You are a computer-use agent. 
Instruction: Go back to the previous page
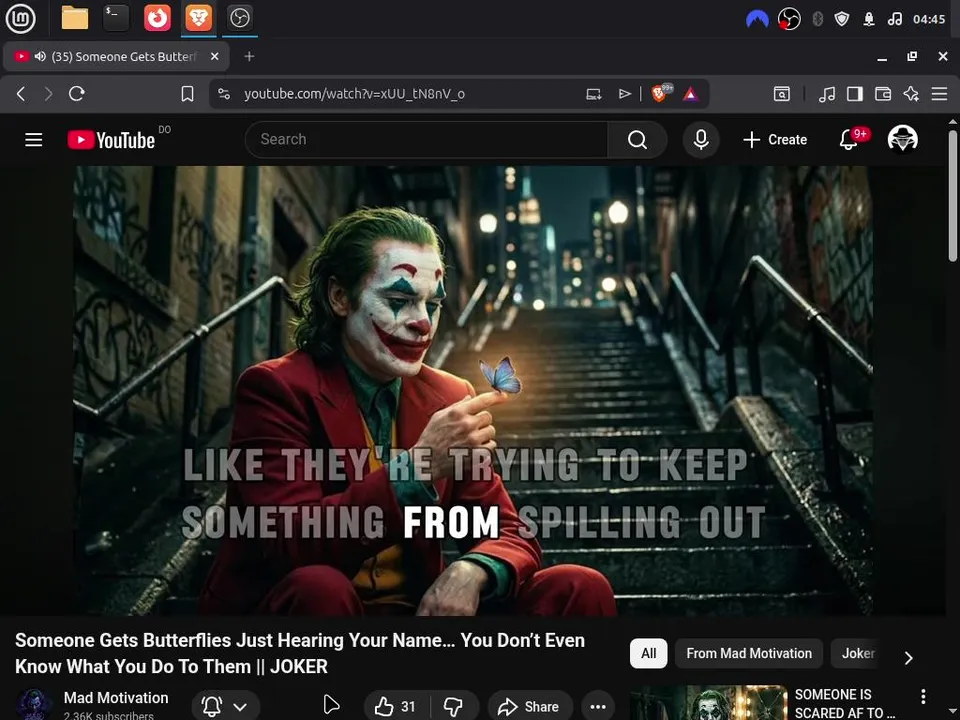[21, 94]
